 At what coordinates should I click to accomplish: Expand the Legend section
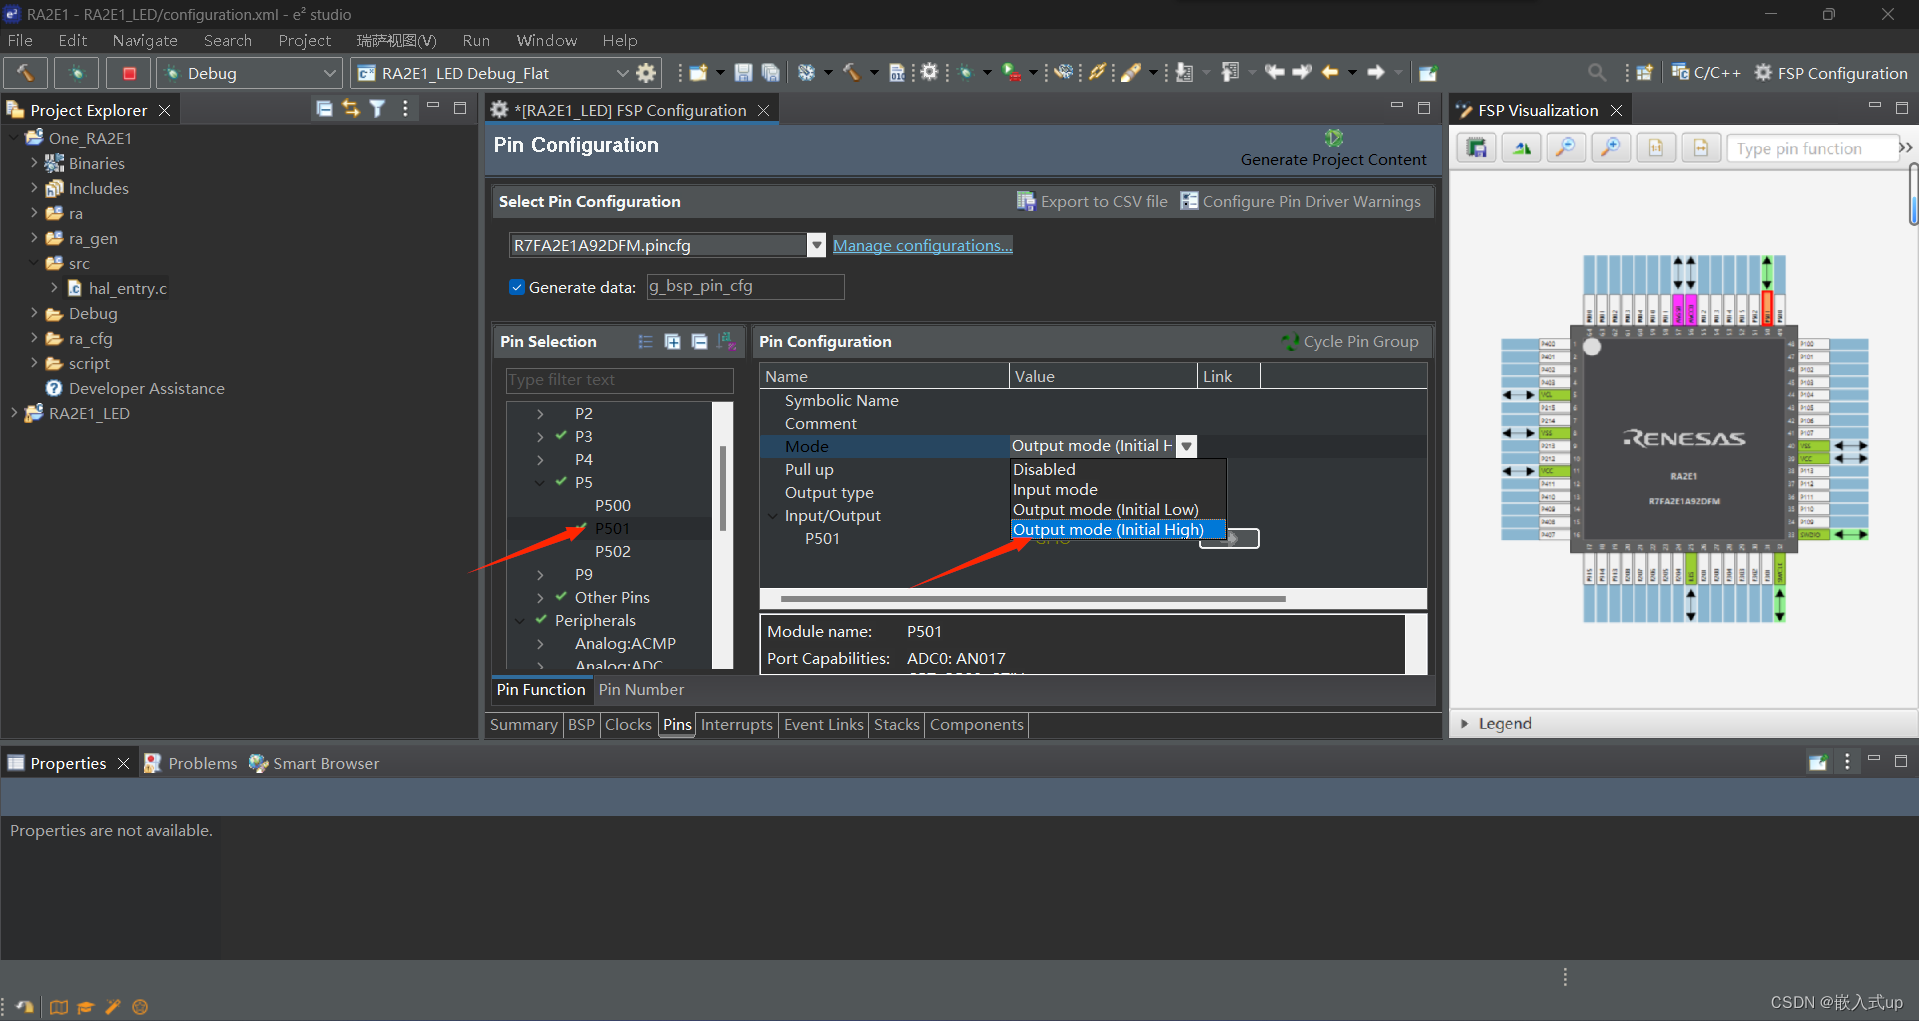[1465, 723]
